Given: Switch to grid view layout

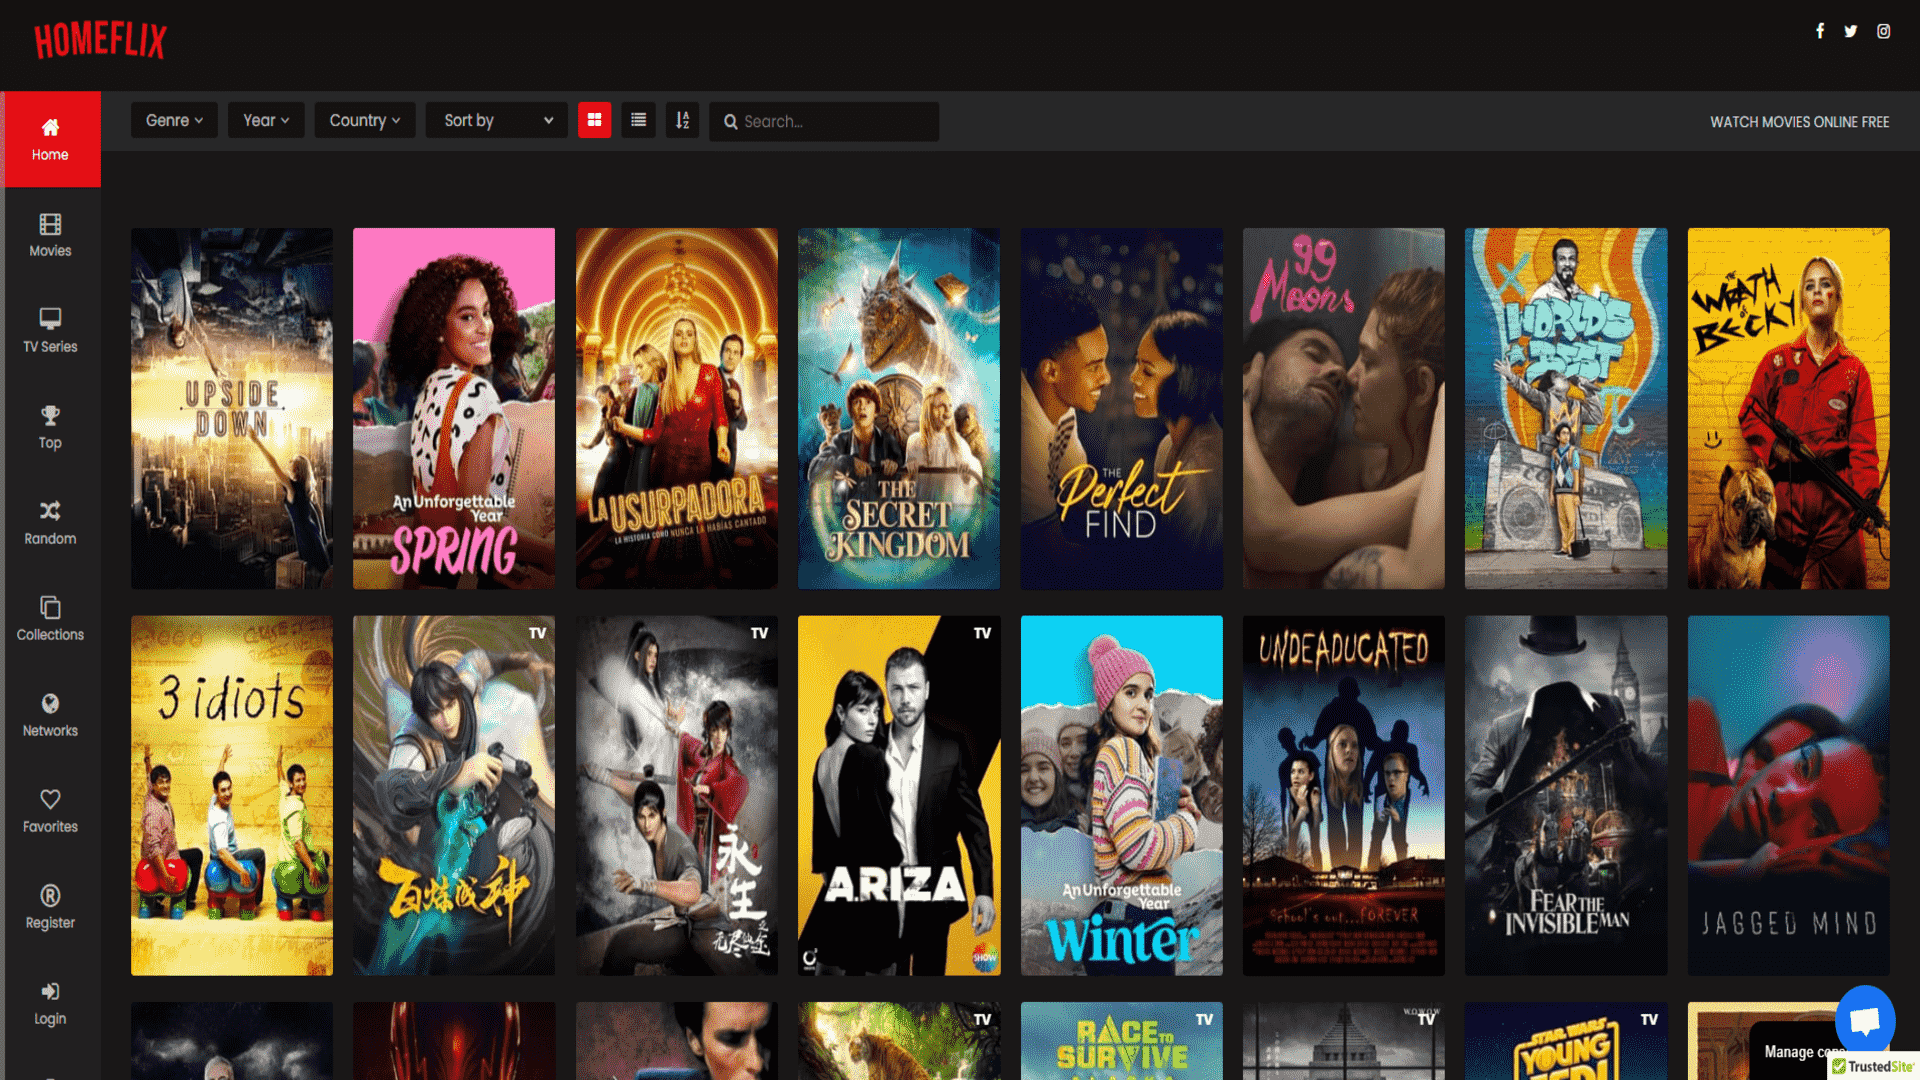Looking at the screenshot, I should click(594, 120).
